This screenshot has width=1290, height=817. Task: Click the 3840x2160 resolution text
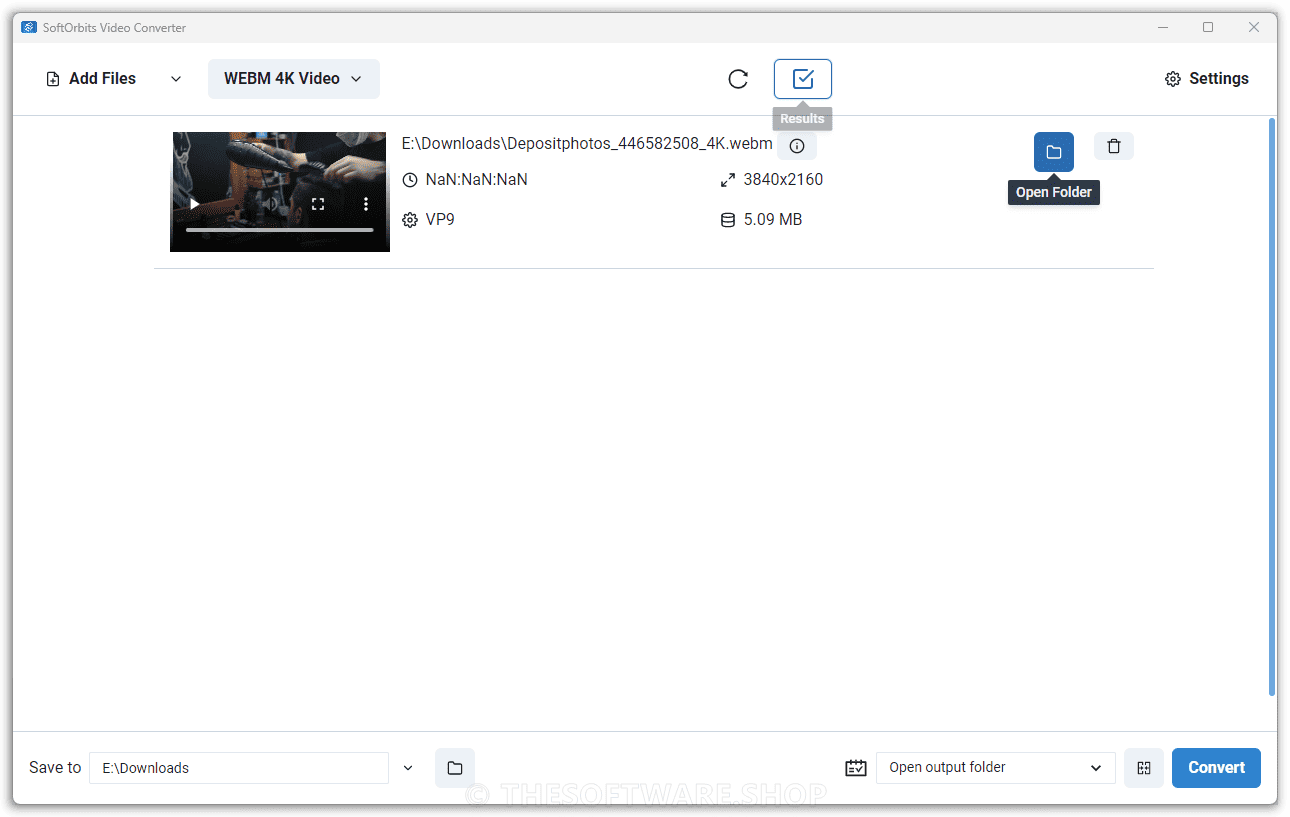pyautogui.click(x=783, y=180)
